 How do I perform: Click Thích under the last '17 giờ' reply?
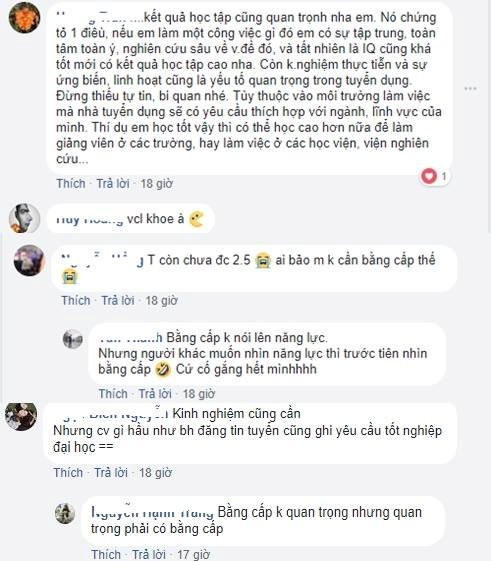[106, 555]
